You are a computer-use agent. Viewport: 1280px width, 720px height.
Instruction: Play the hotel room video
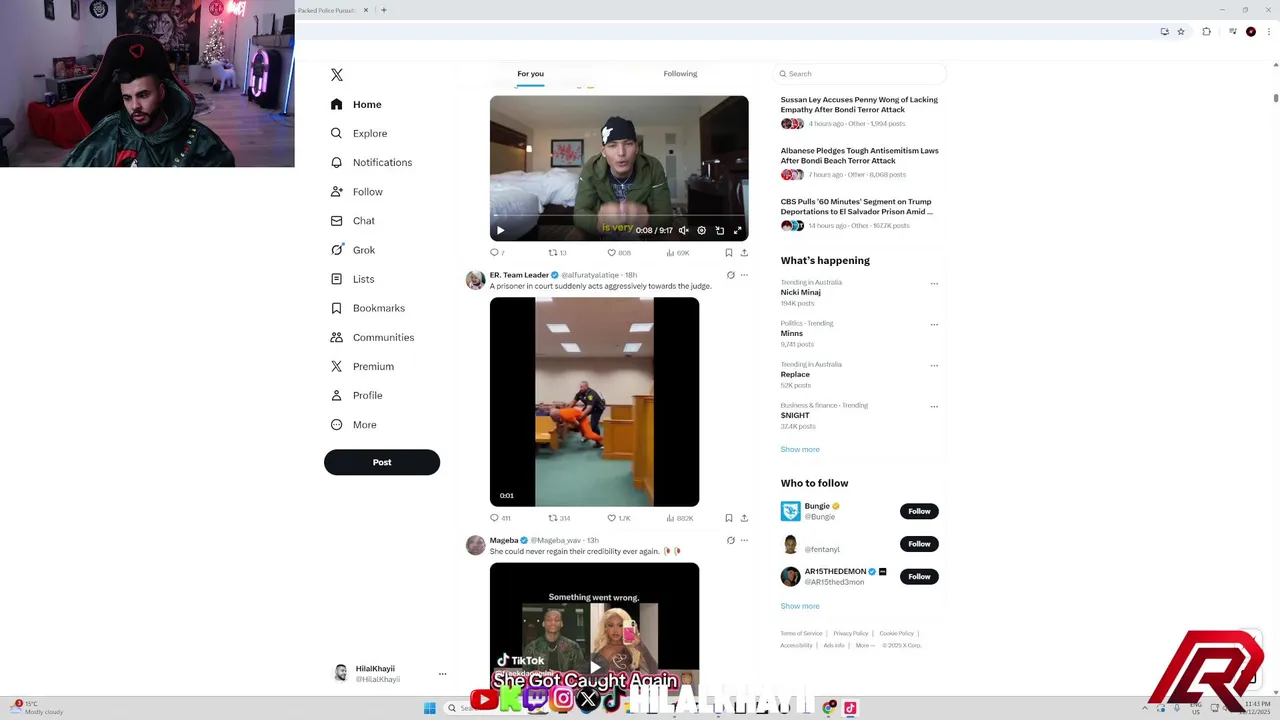coord(501,230)
